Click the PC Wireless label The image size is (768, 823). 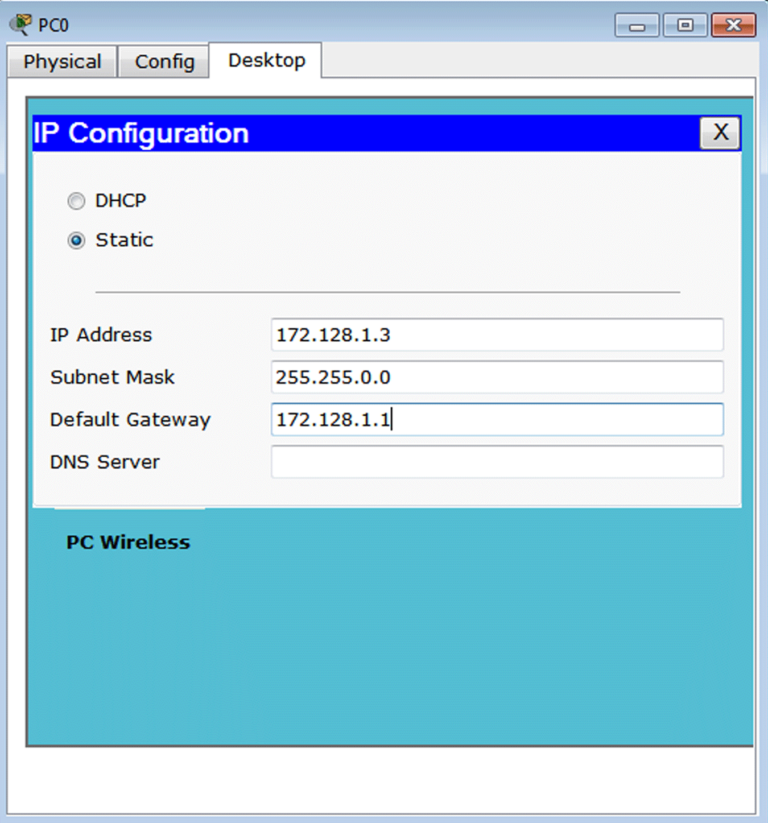coord(128,542)
